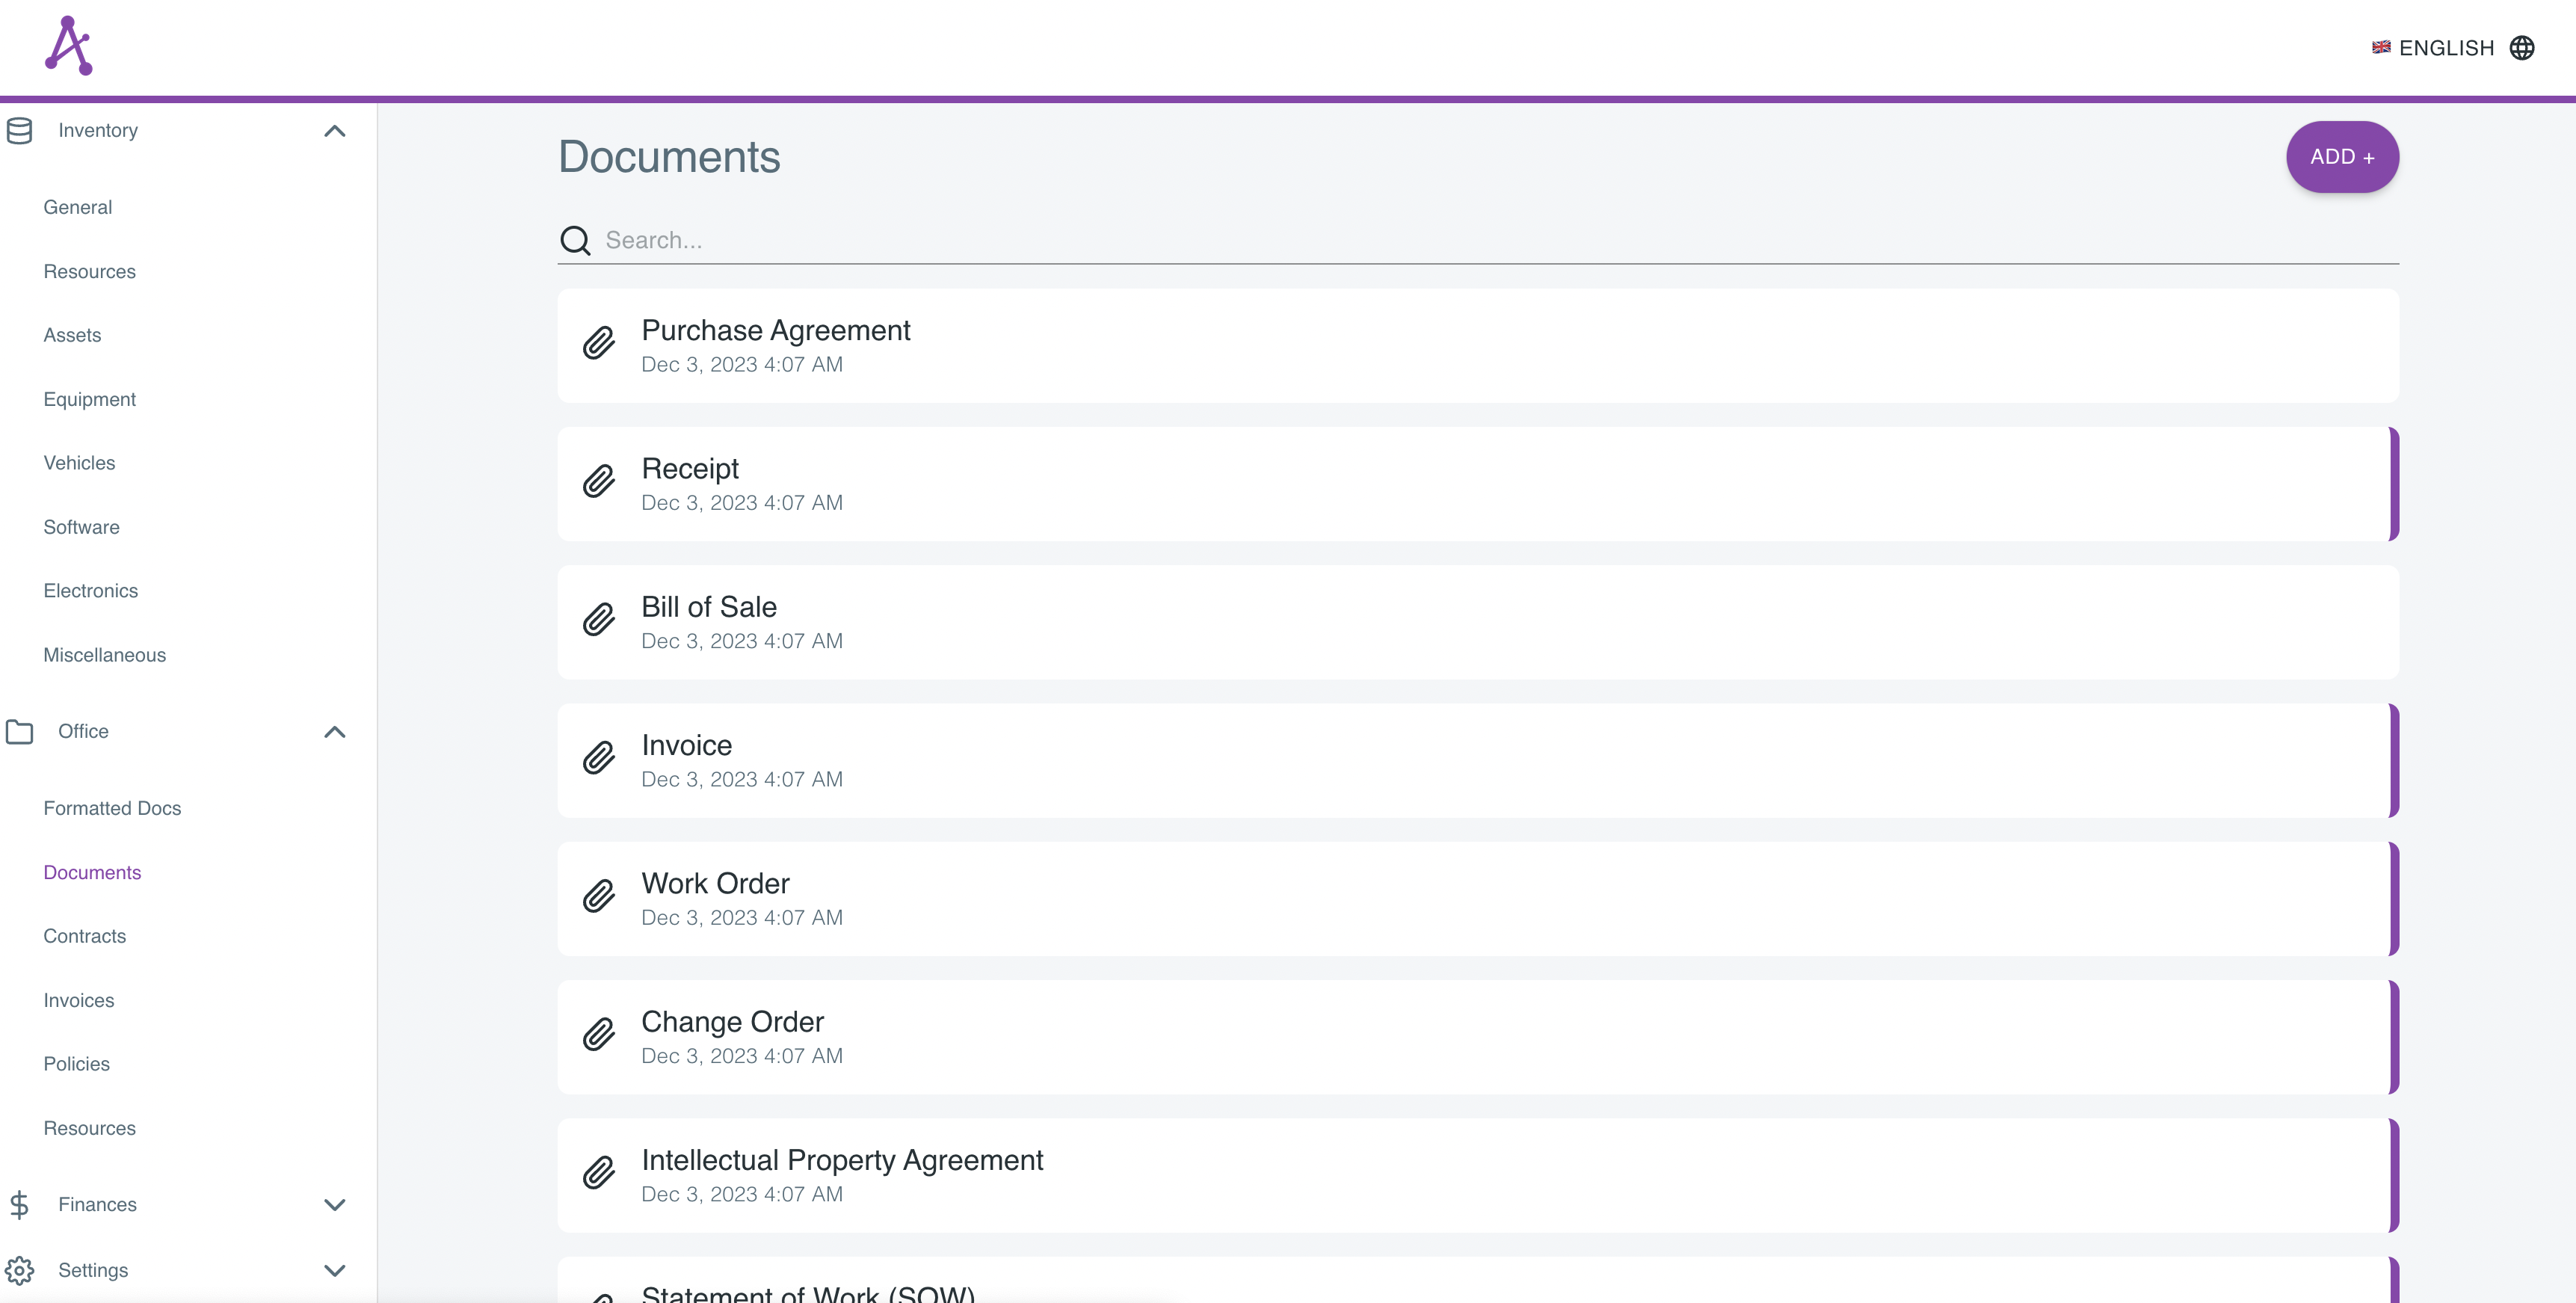Click the paperclip icon beside Purchase Agreement
This screenshot has height=1303, width=2576.
[x=599, y=343]
